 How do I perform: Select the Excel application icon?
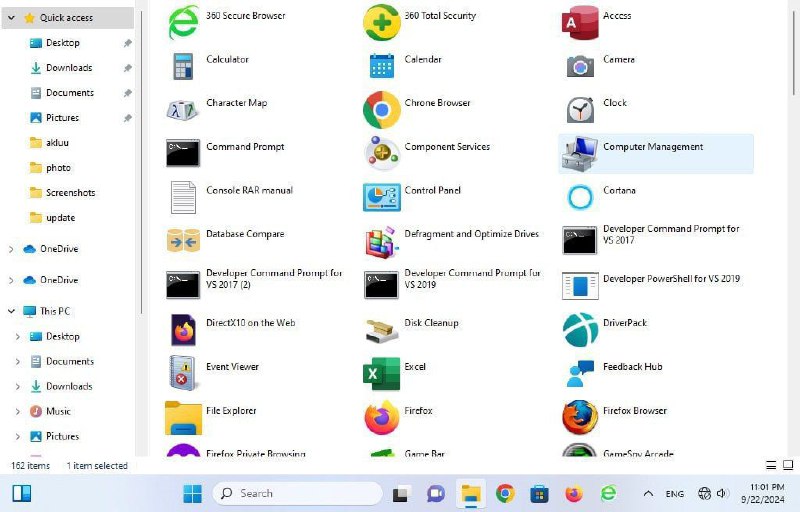(x=381, y=373)
